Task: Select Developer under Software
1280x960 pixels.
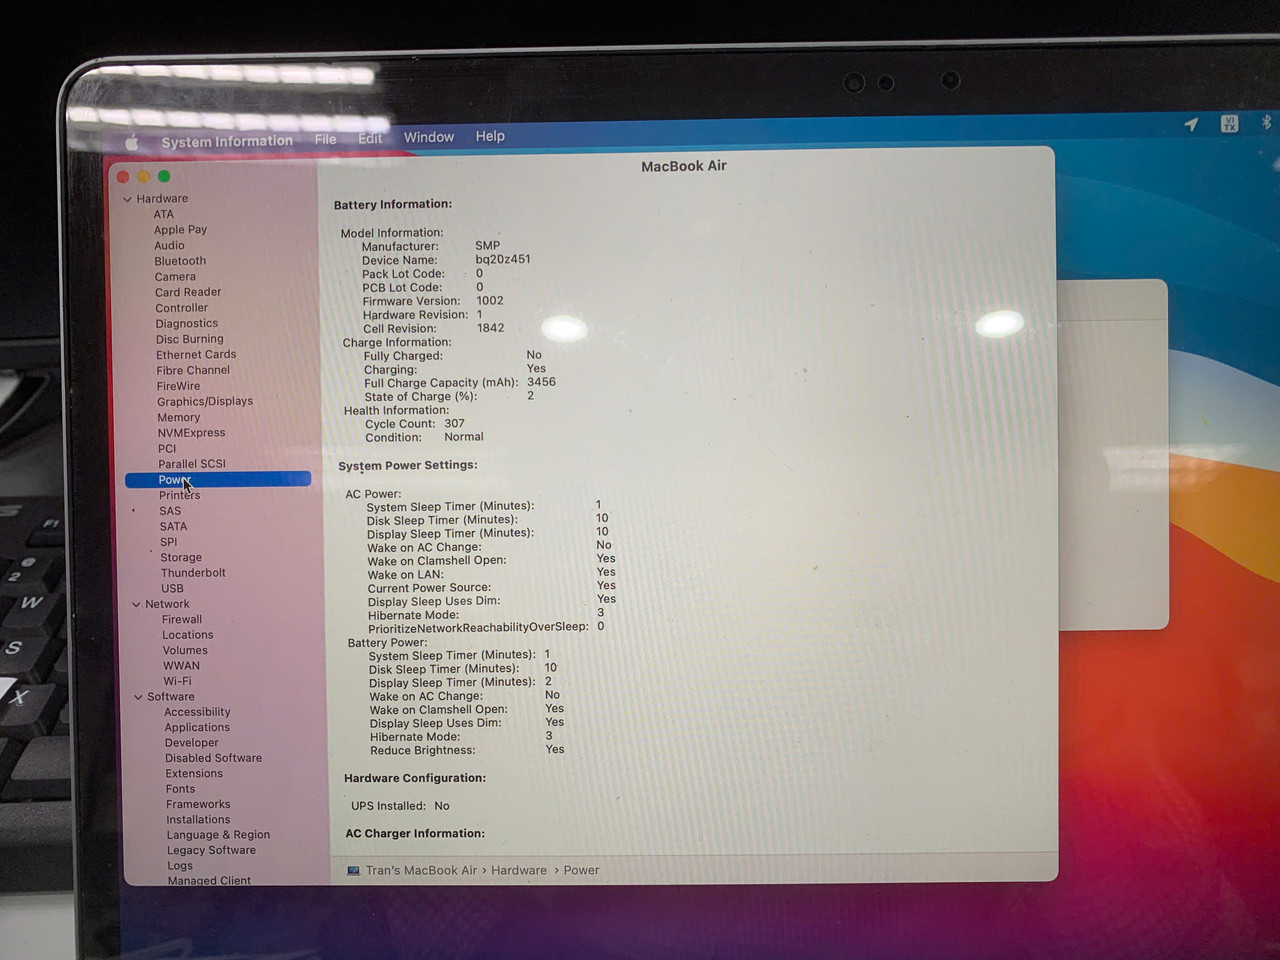Action: [192, 743]
